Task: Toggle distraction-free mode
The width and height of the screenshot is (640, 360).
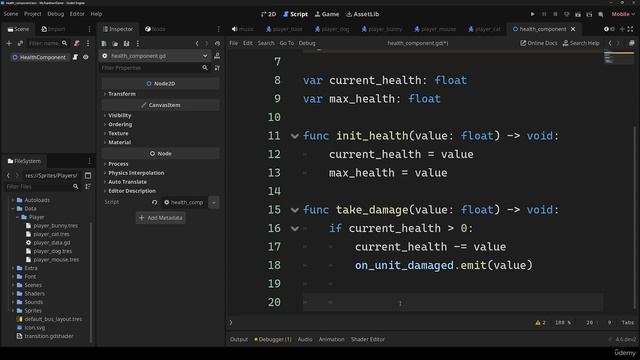Action: point(631,29)
